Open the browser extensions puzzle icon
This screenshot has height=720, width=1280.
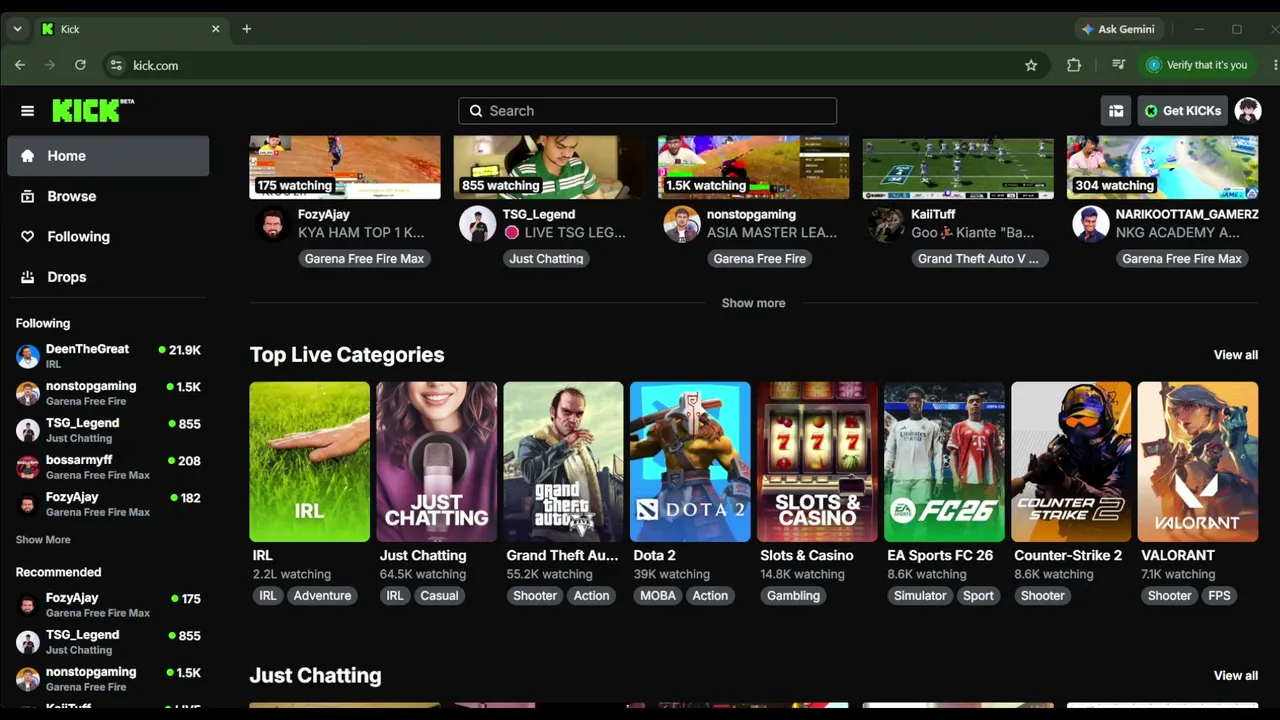(1074, 65)
